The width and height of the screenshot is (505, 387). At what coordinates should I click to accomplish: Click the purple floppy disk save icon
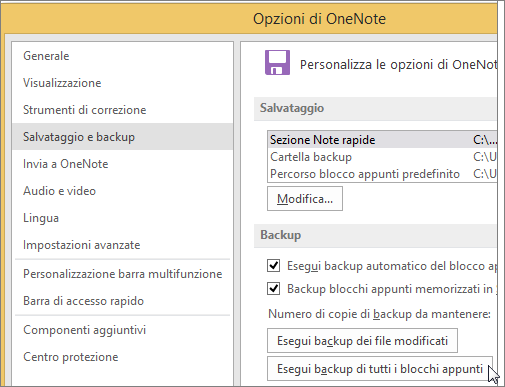277,62
